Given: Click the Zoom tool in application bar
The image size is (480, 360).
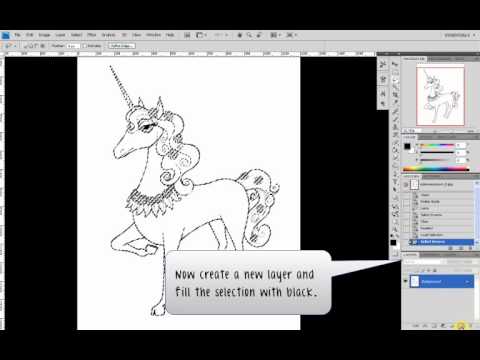Looking at the screenshot, I should click(x=249, y=35).
